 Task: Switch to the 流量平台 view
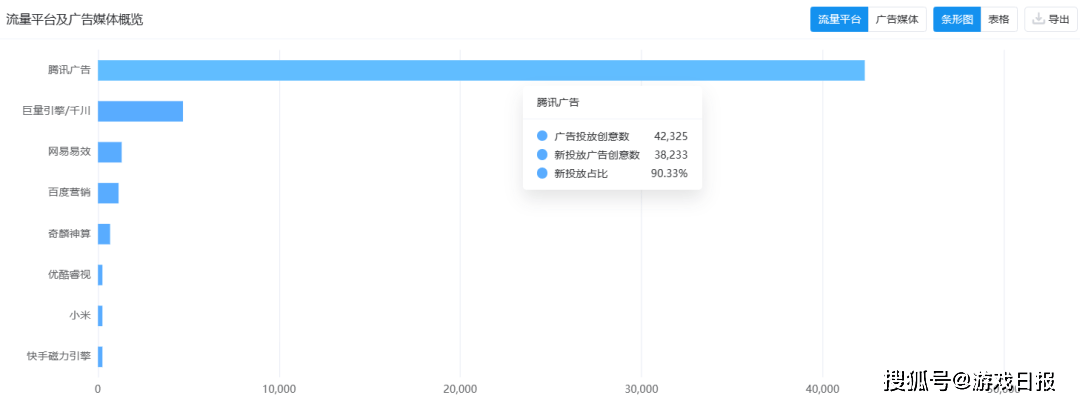tap(839, 19)
